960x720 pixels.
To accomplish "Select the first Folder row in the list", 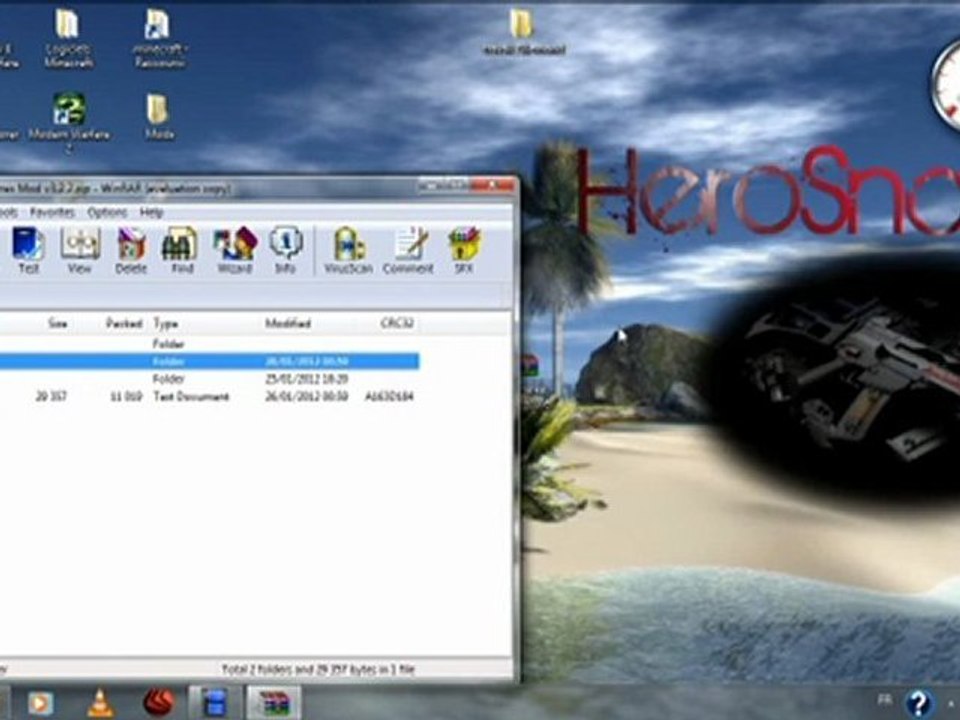I will point(209,344).
